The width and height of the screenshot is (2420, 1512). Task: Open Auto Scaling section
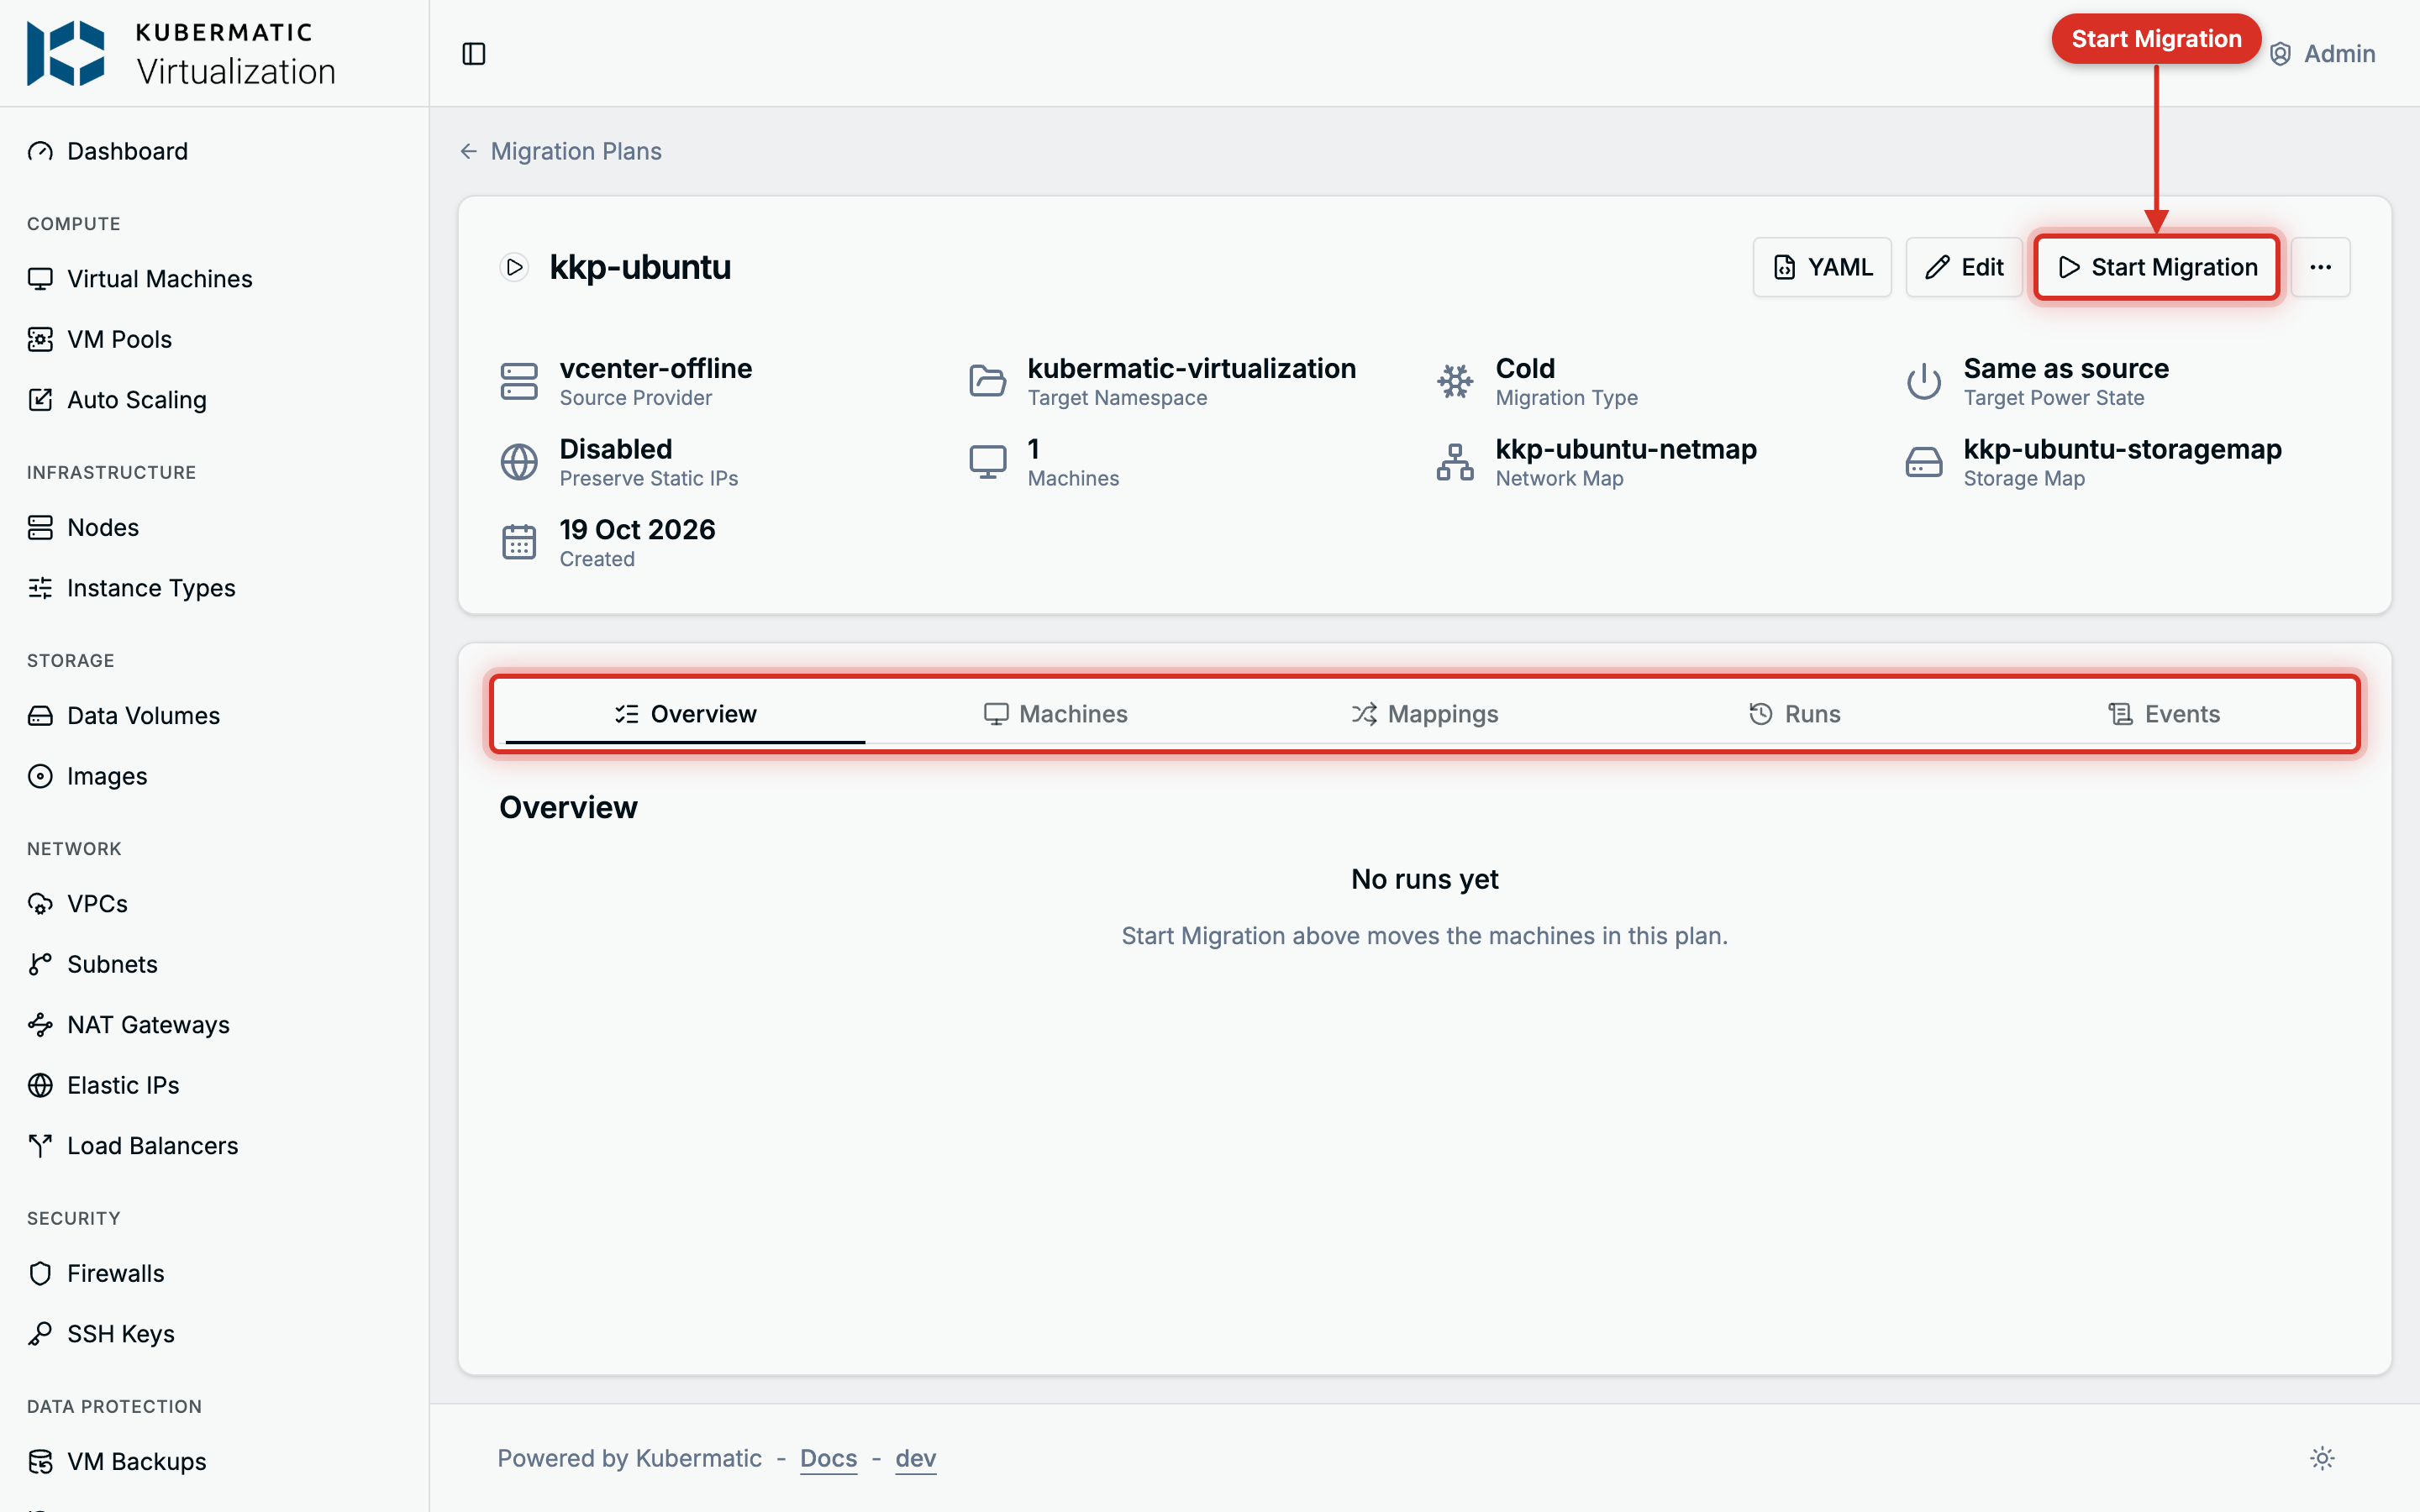[x=116, y=400]
